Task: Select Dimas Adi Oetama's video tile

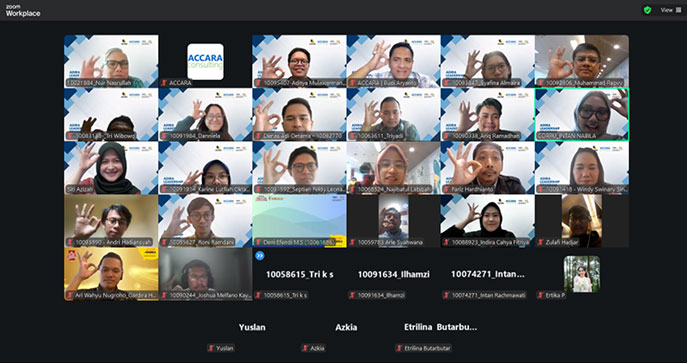Action: 299,114
